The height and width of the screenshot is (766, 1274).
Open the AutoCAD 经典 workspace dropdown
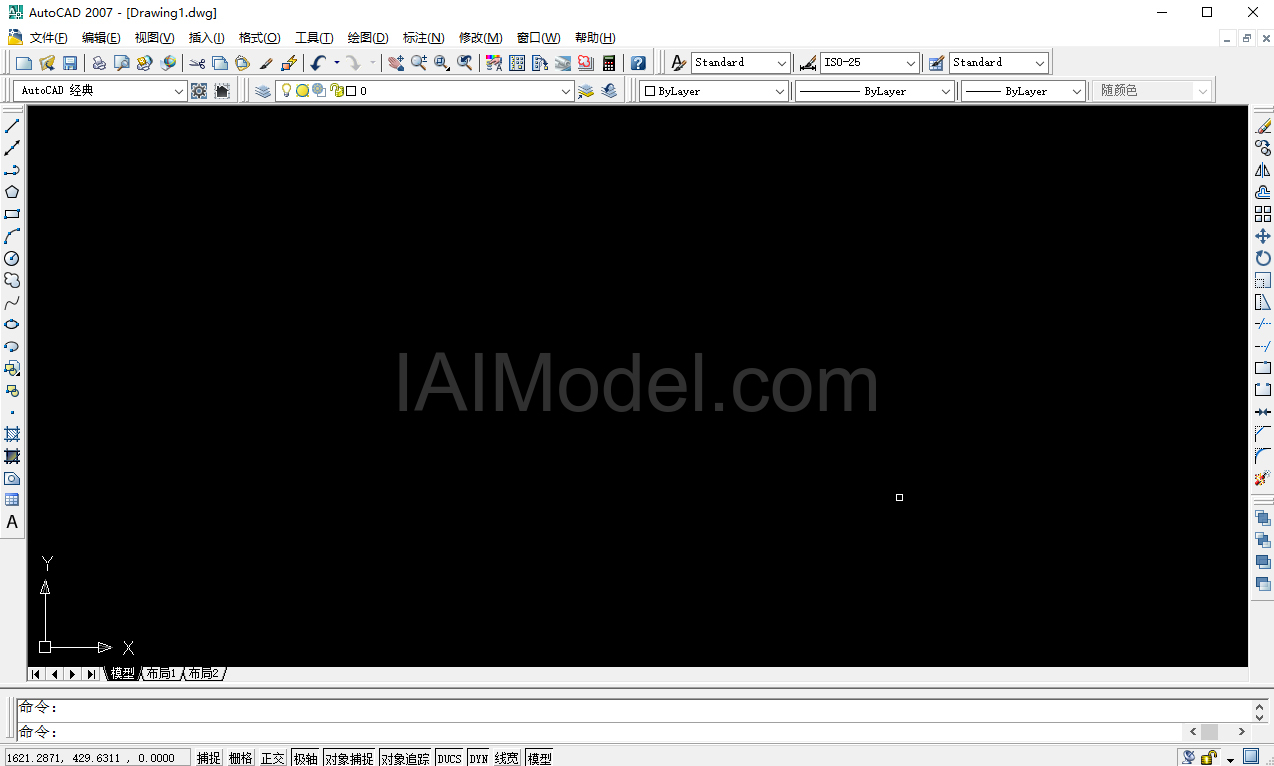tap(180, 91)
